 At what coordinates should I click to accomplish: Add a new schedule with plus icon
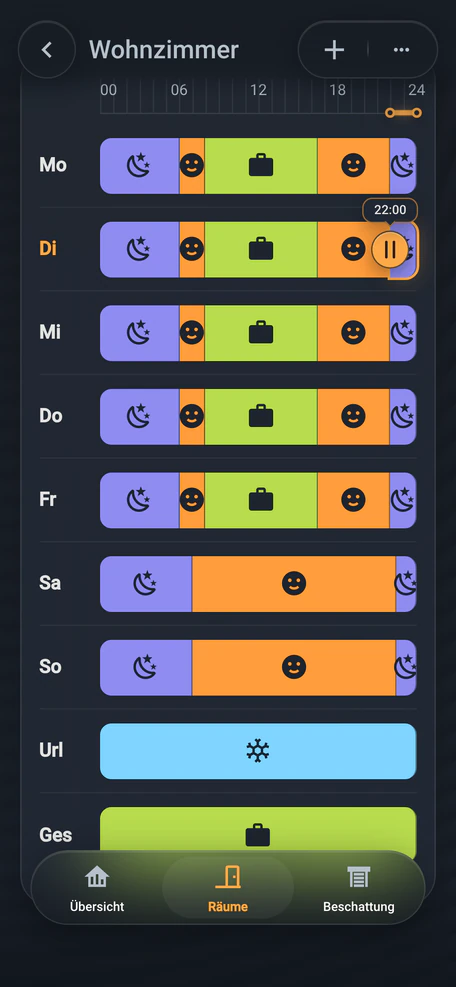click(x=334, y=50)
